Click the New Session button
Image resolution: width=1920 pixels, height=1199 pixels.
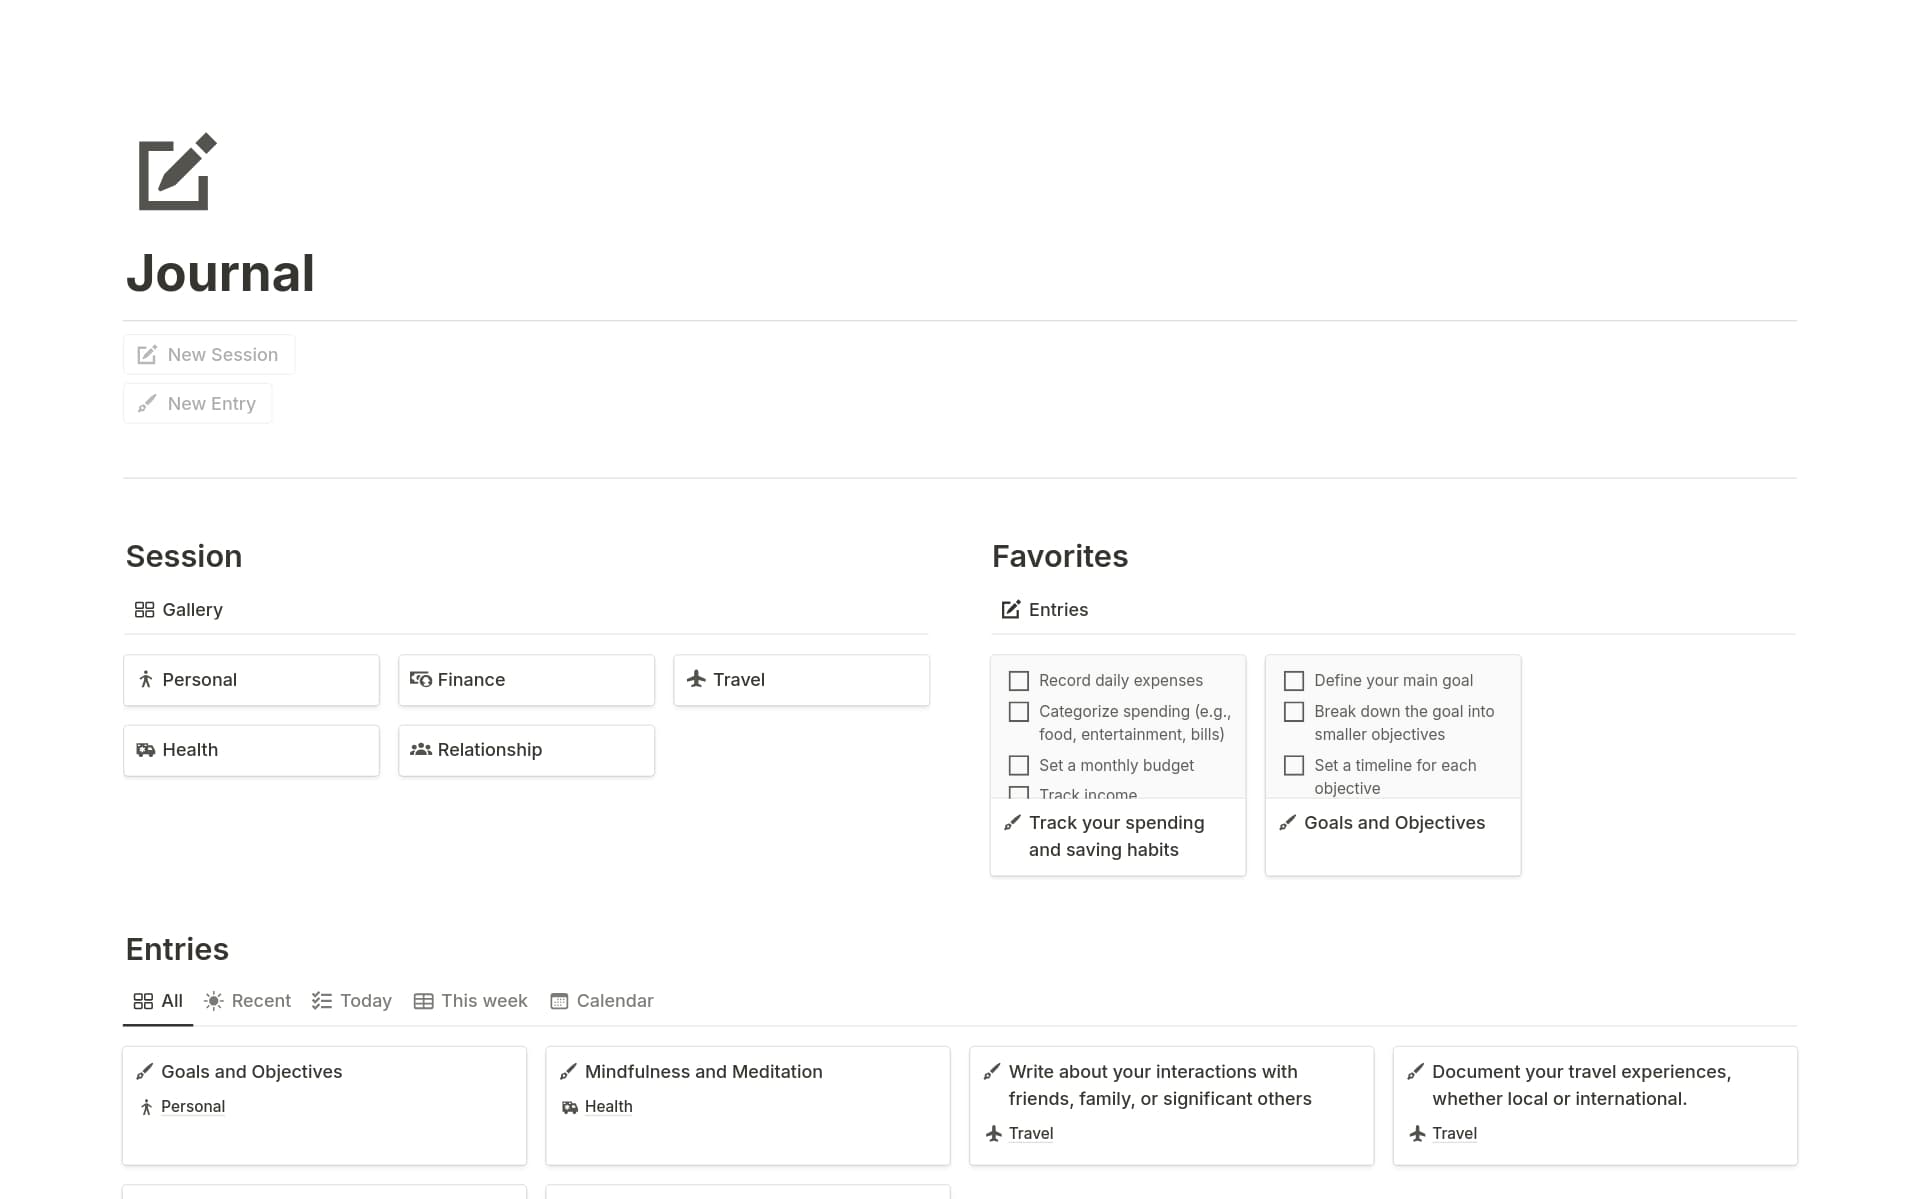click(x=208, y=354)
